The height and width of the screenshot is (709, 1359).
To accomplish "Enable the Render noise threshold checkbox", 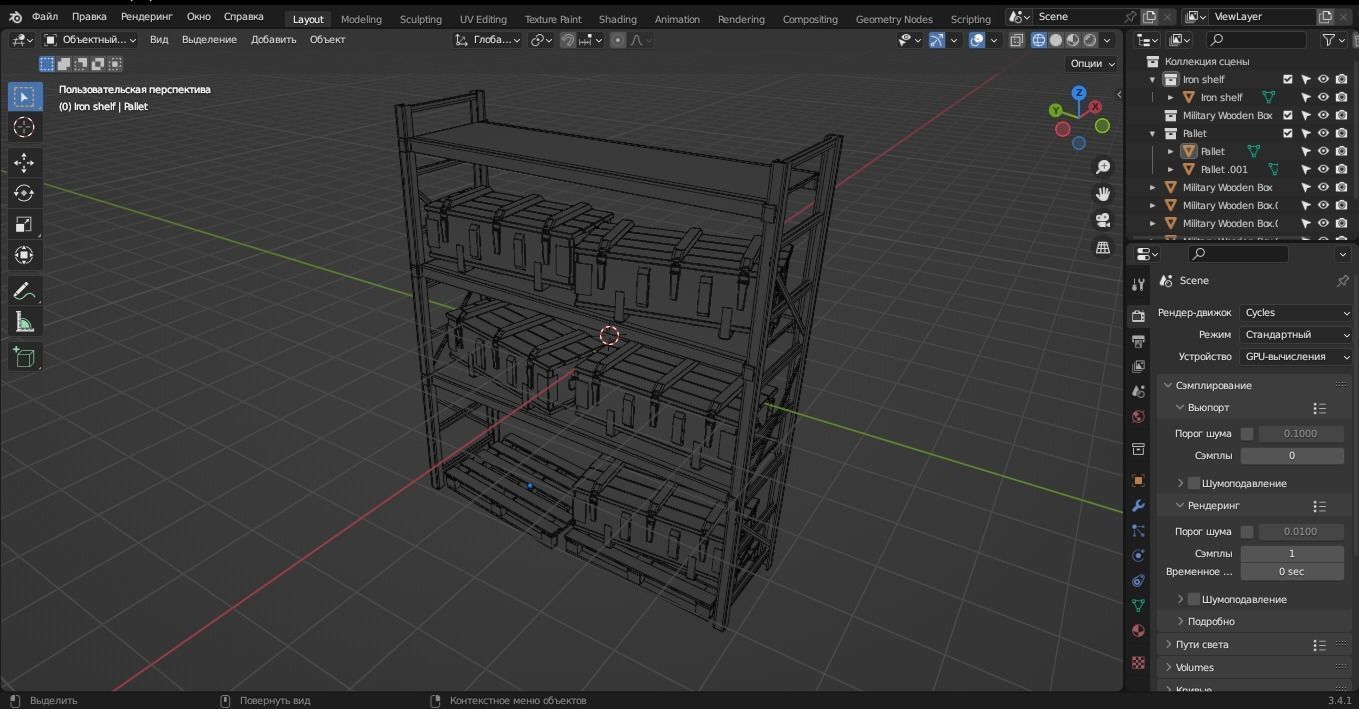I will [x=1247, y=531].
